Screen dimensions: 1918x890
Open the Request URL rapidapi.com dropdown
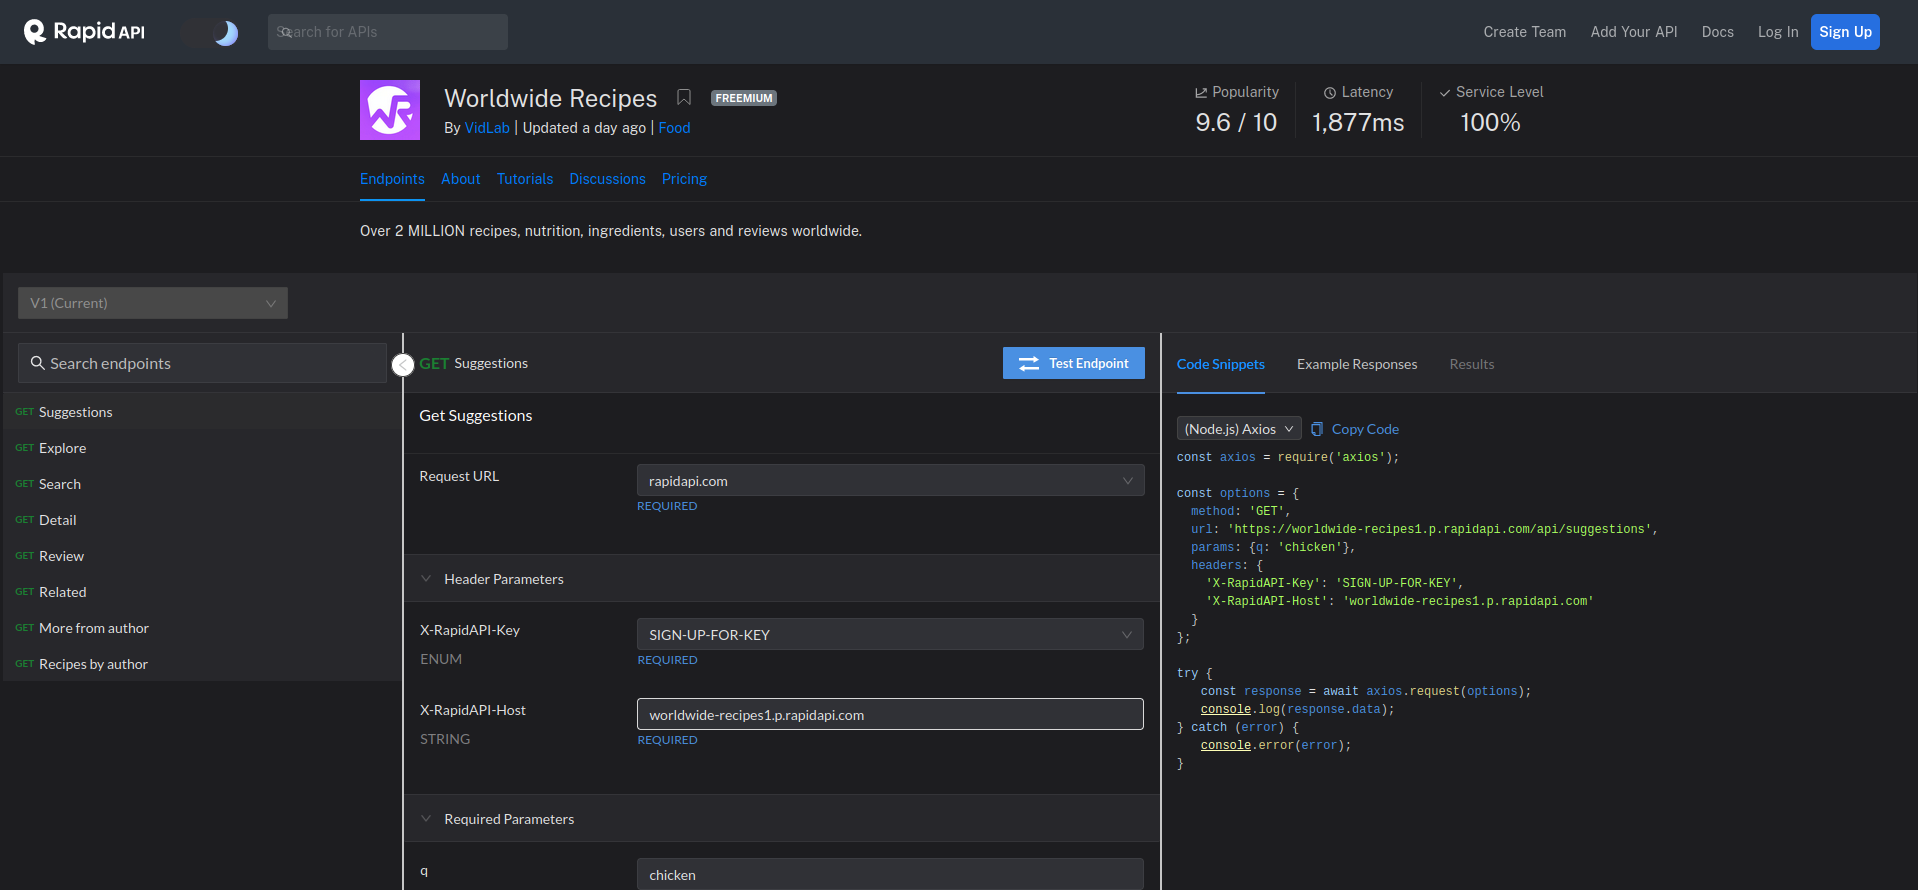tap(890, 480)
